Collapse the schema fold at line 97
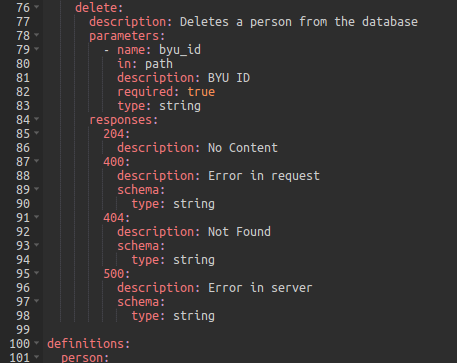This screenshot has height=363, width=457. pyautogui.click(x=37, y=300)
